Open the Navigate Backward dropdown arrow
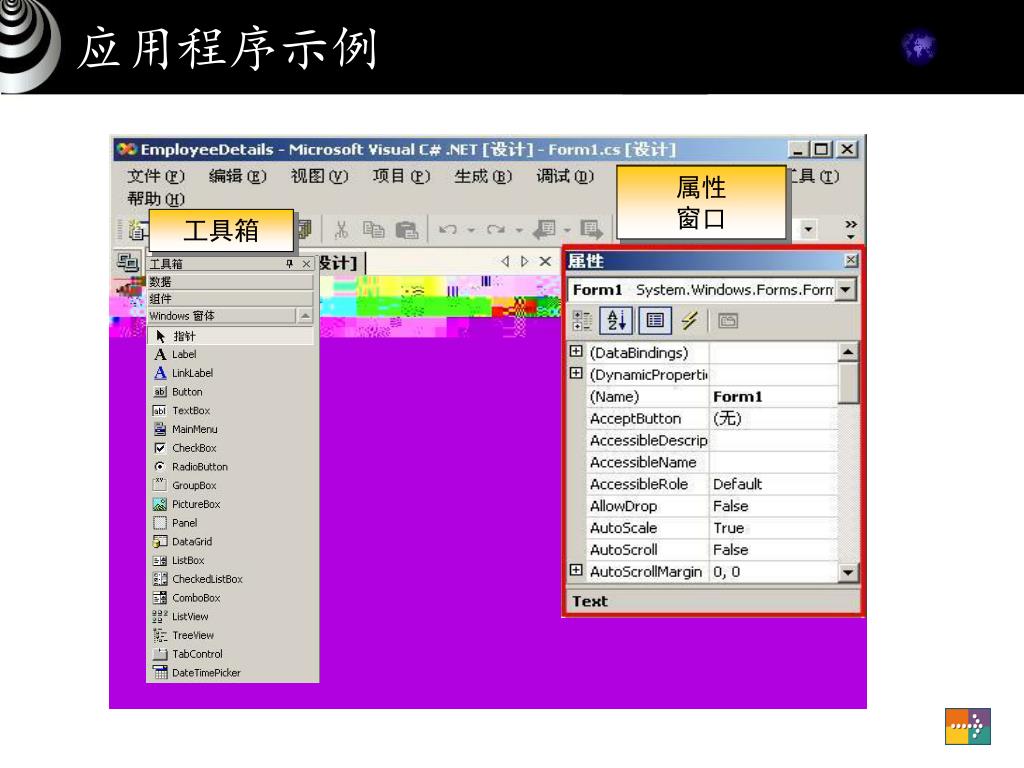This screenshot has height=768, width=1024. click(x=567, y=230)
